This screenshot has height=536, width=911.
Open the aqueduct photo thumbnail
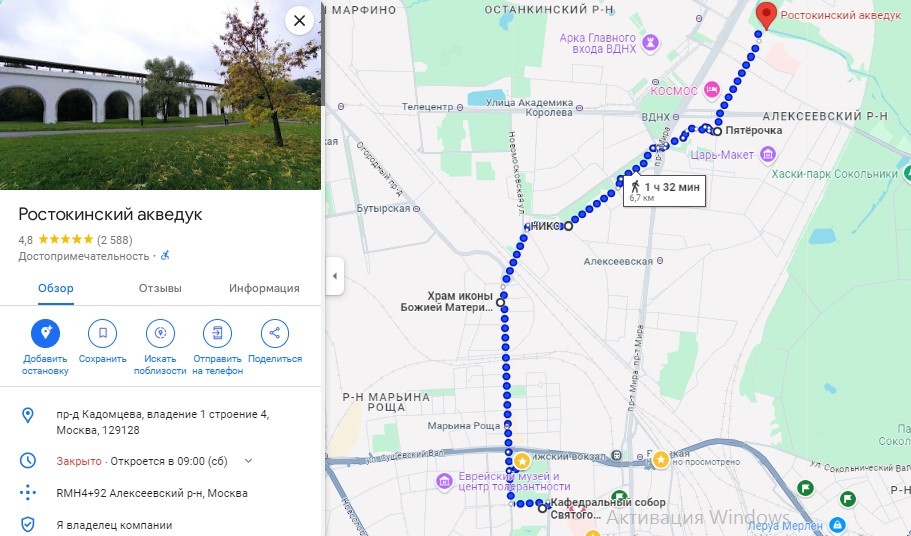pos(160,95)
